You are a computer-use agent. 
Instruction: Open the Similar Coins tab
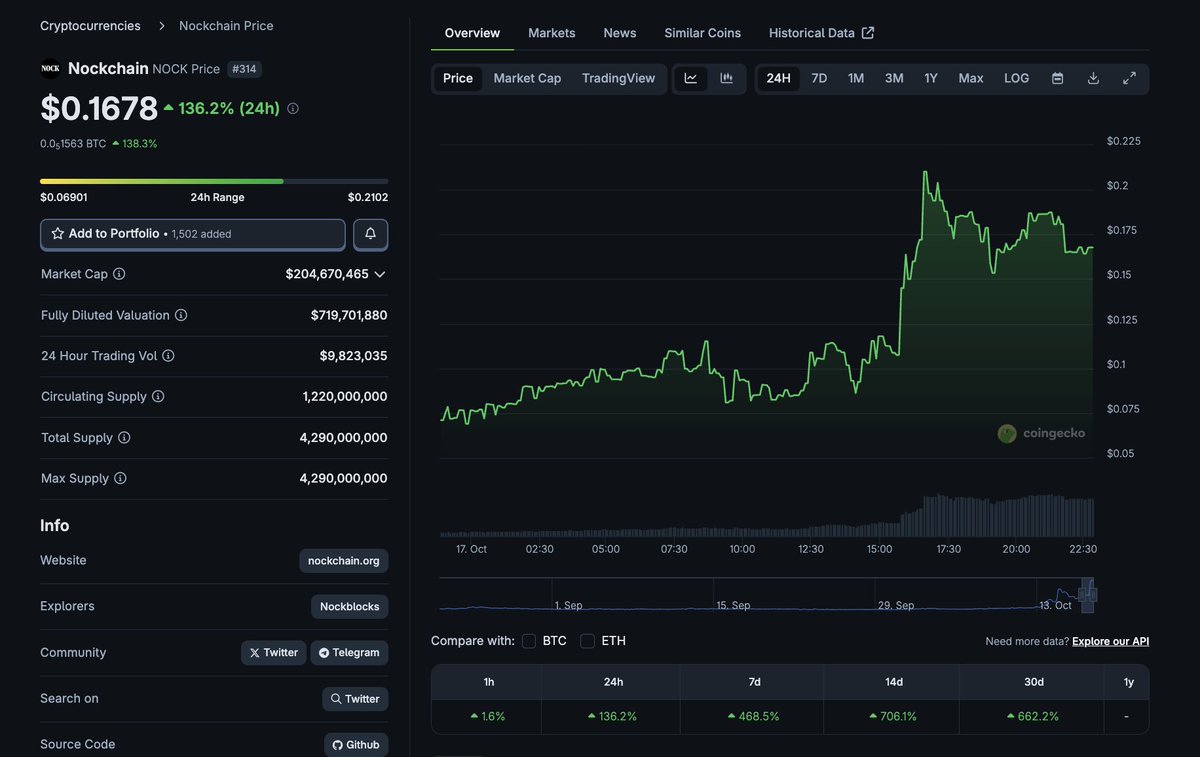click(x=702, y=33)
